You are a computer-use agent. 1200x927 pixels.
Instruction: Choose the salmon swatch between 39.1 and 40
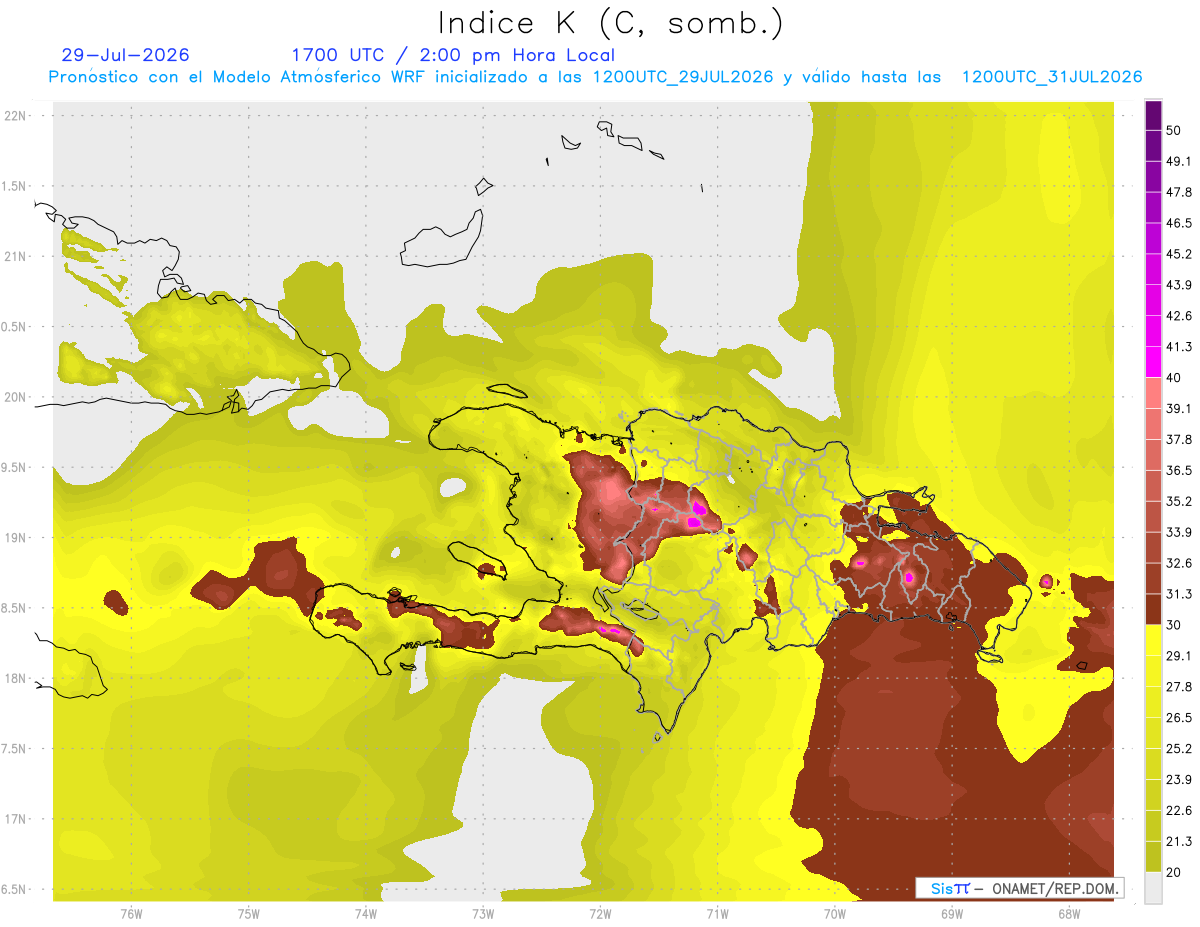pos(1153,393)
